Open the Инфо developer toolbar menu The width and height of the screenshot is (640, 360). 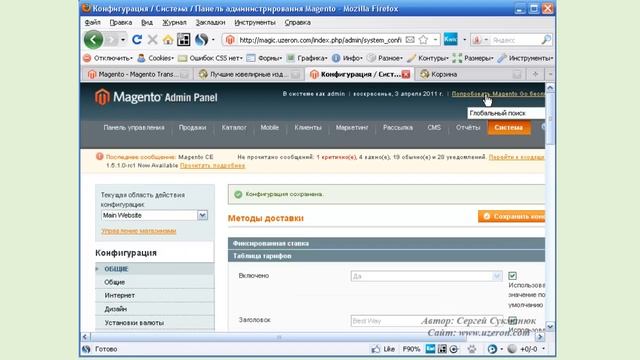[x=347, y=58]
